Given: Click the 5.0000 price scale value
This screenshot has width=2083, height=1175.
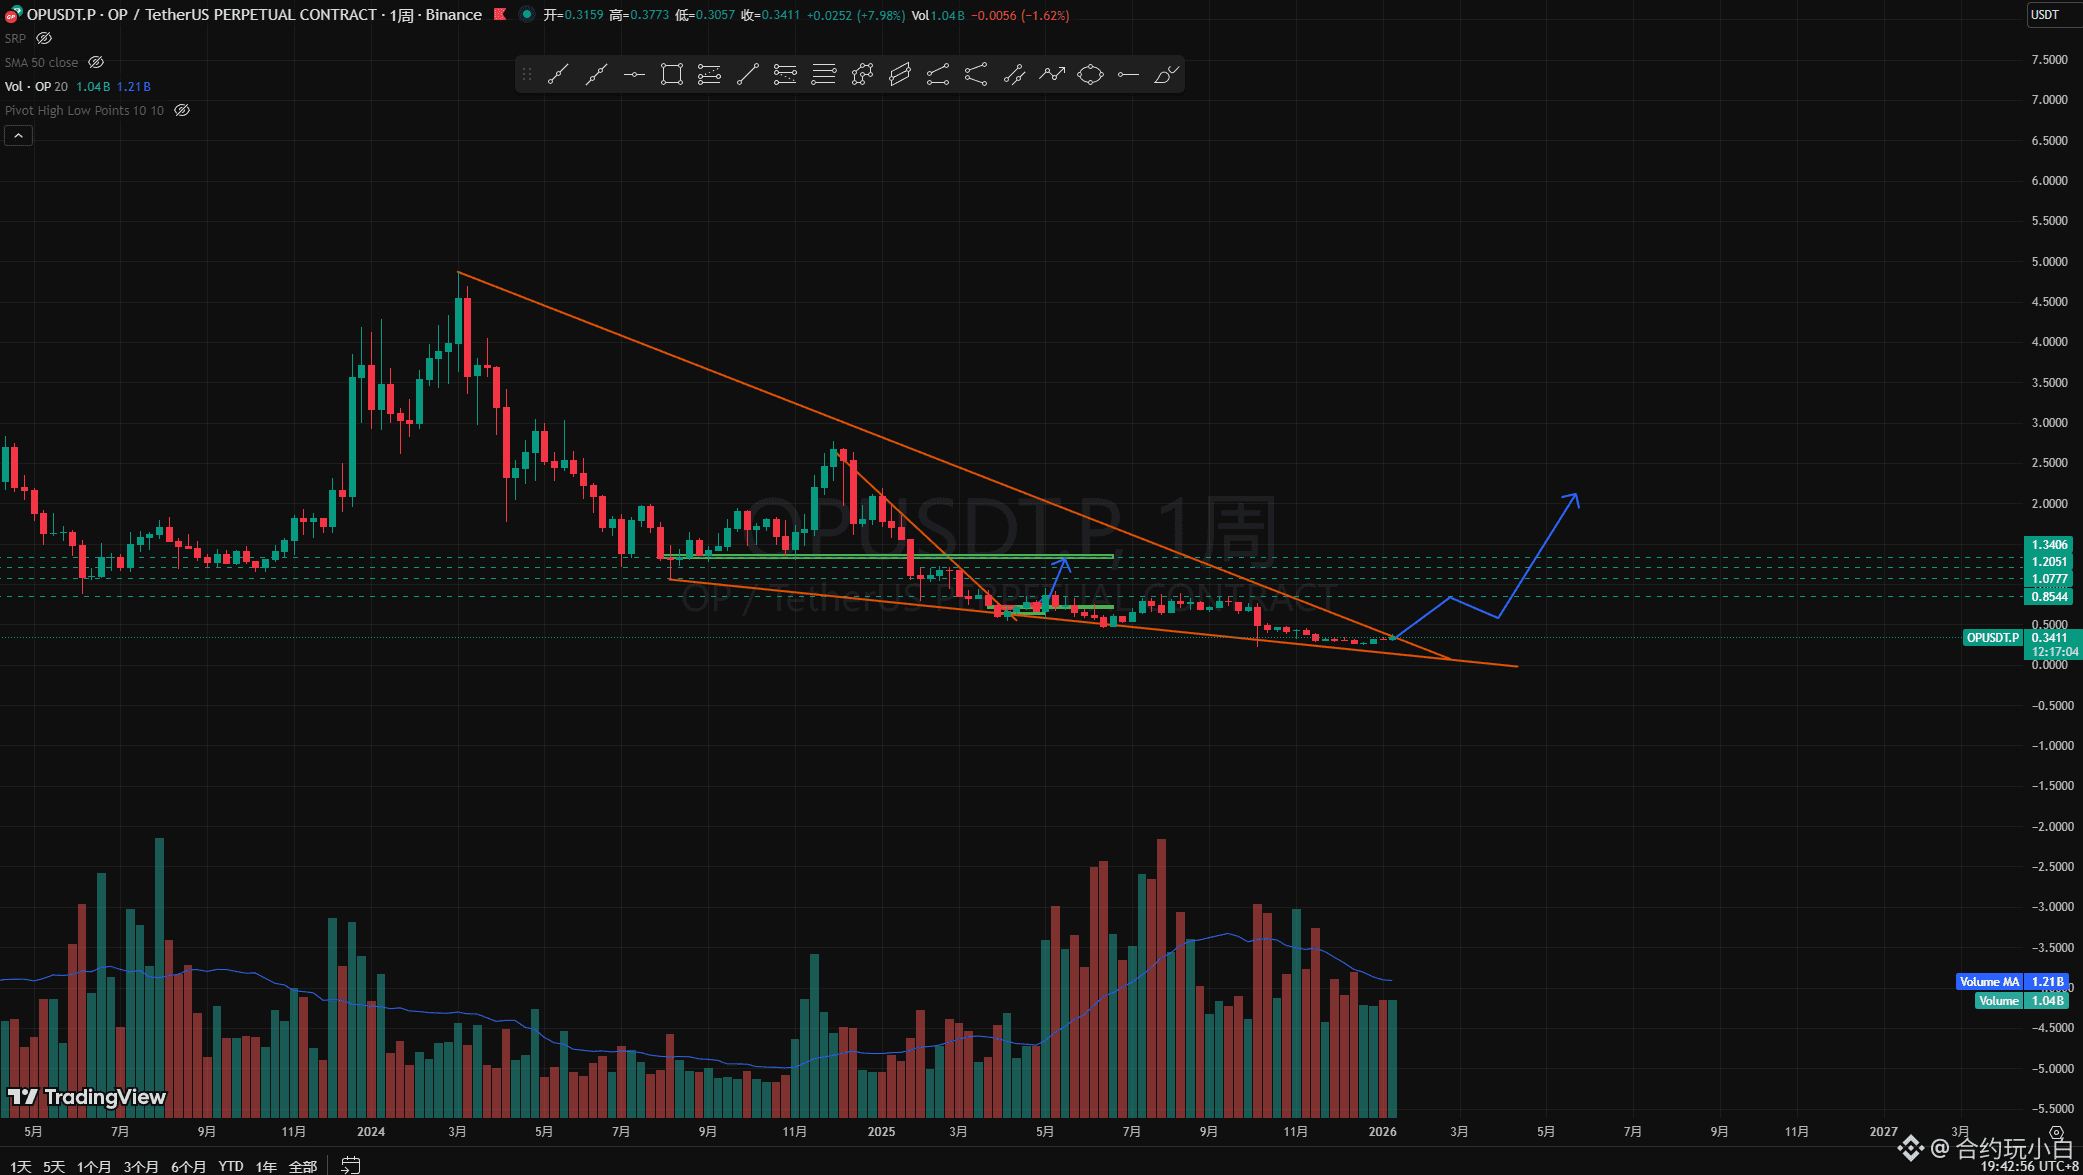Looking at the screenshot, I should pyautogui.click(x=2049, y=262).
